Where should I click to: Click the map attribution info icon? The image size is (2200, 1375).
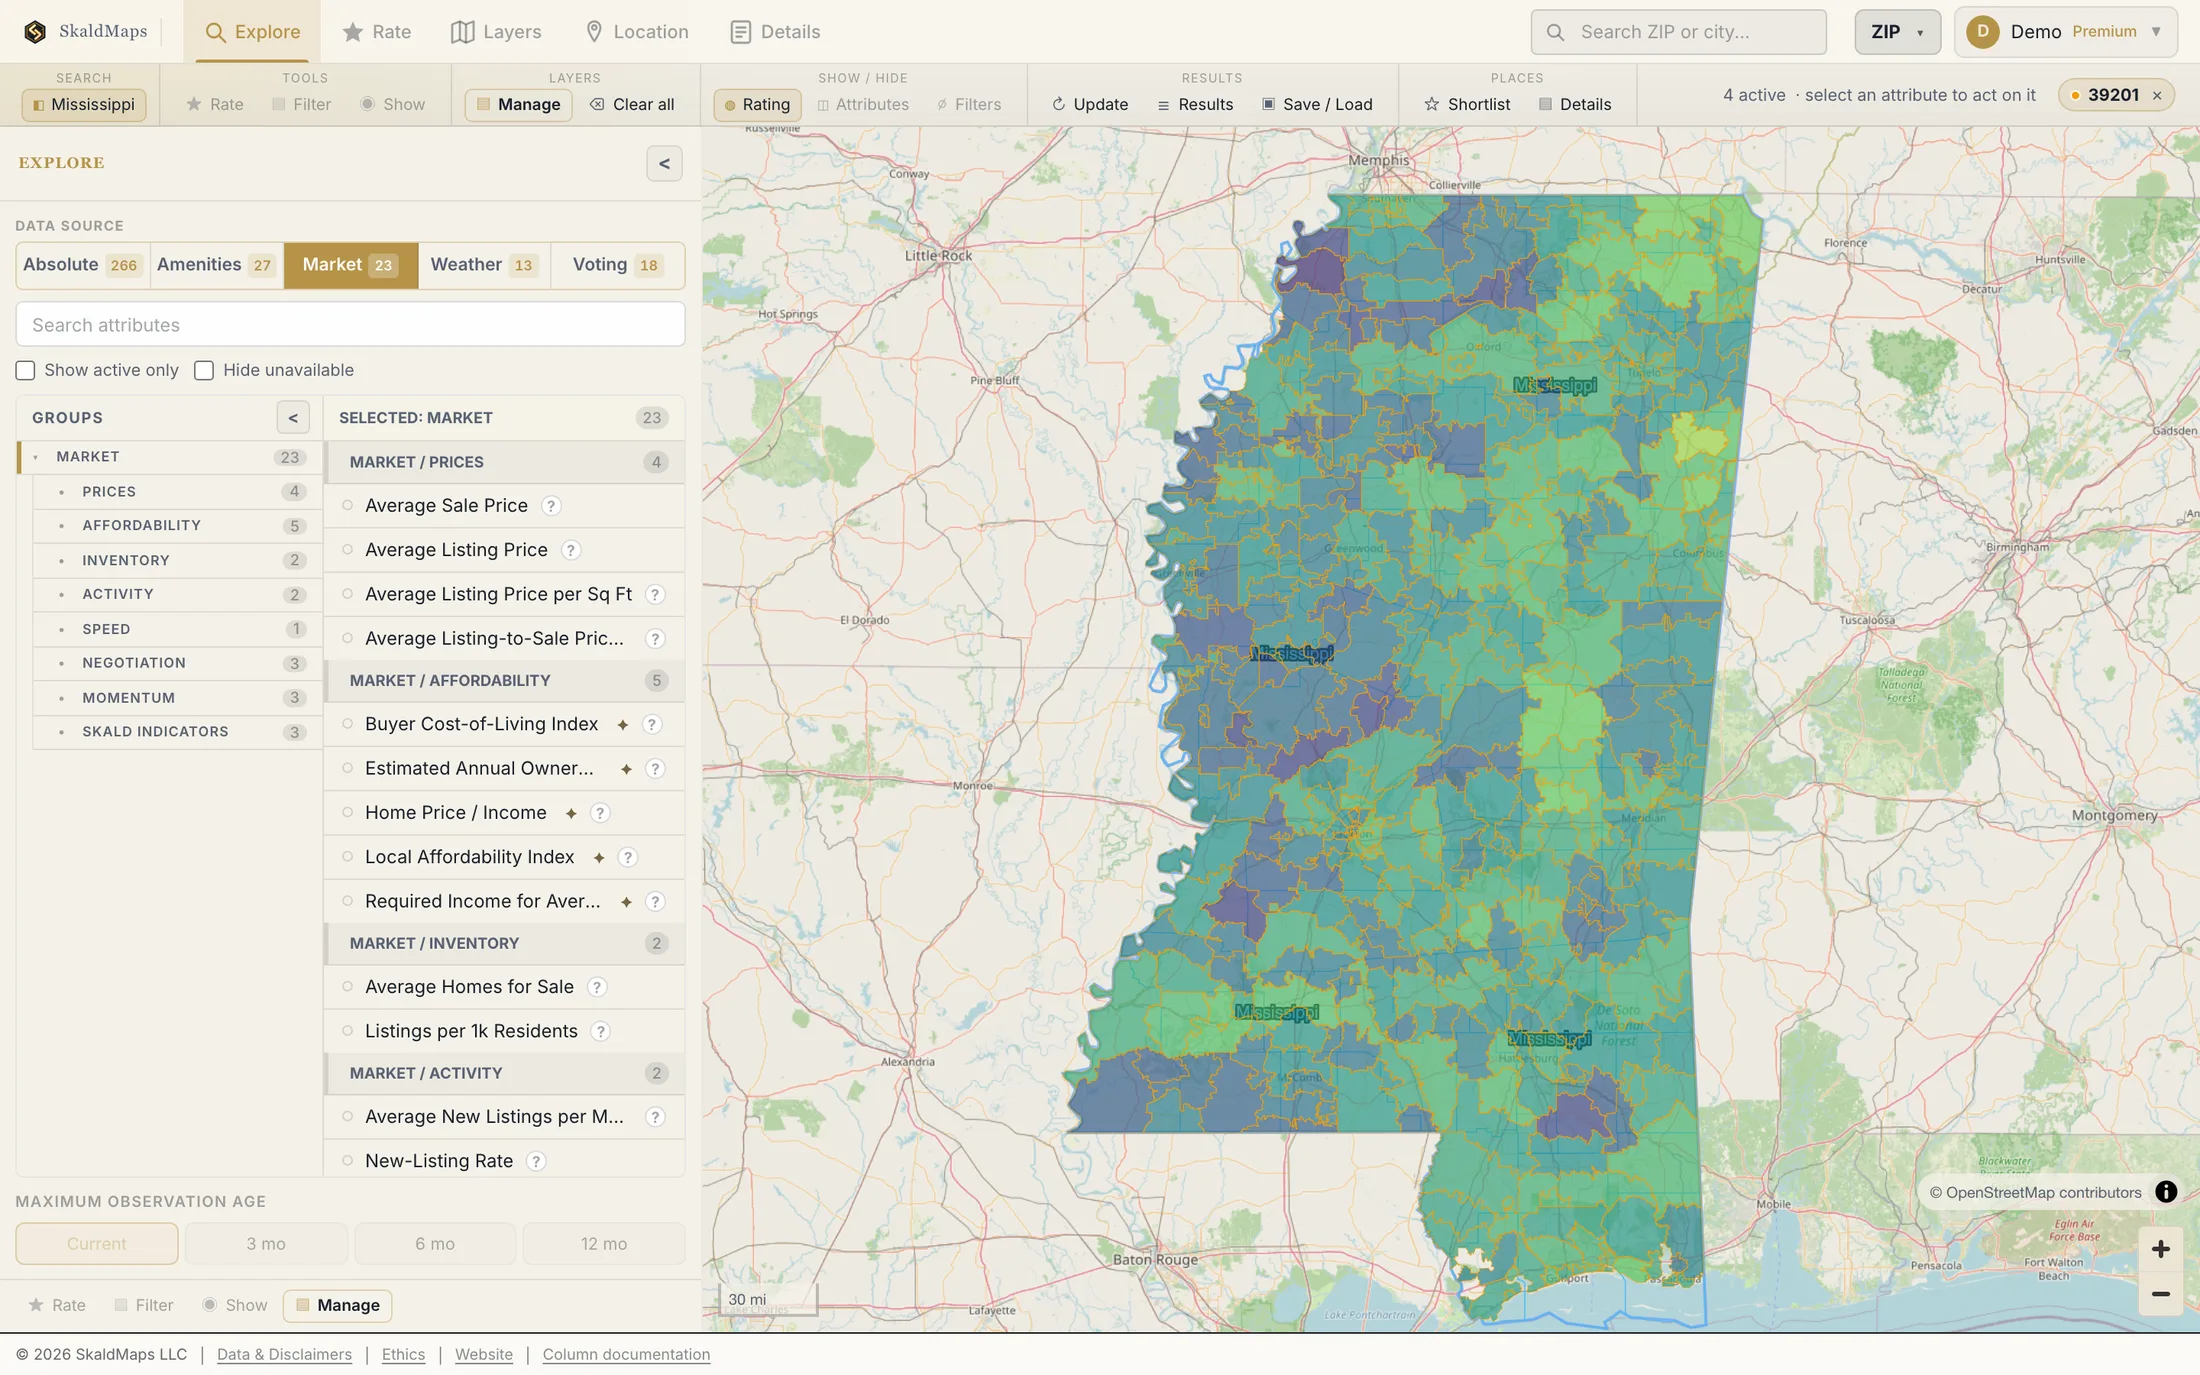2166,1192
